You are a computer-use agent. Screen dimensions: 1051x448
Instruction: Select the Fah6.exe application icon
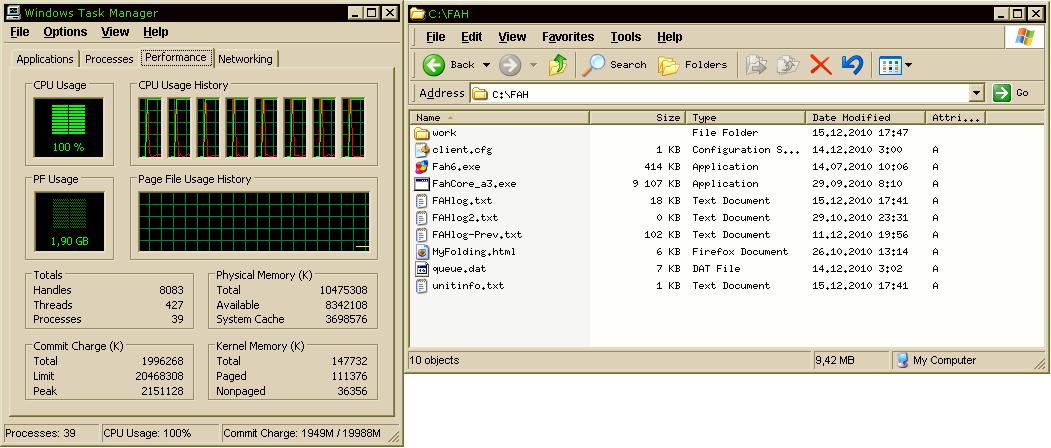click(x=422, y=167)
